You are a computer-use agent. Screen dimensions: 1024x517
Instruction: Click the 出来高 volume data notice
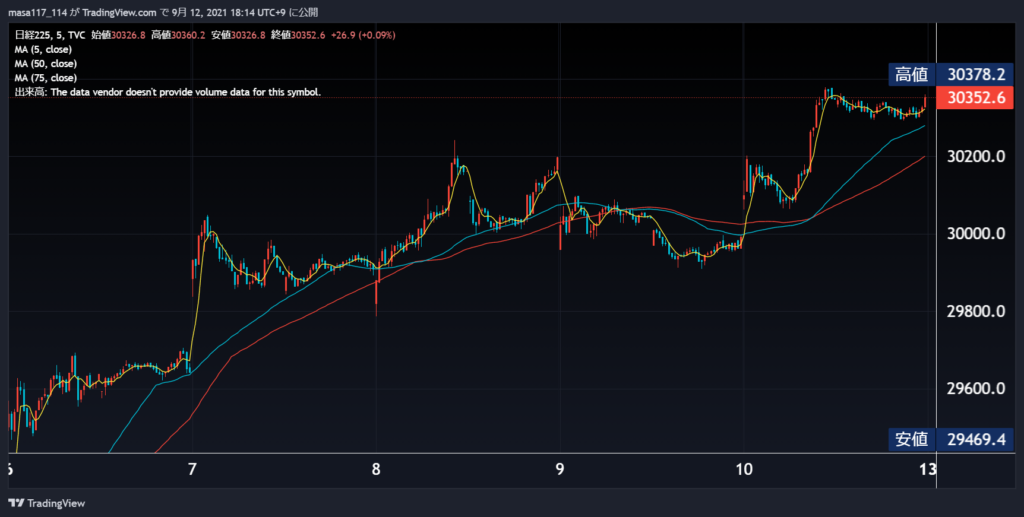click(x=168, y=93)
